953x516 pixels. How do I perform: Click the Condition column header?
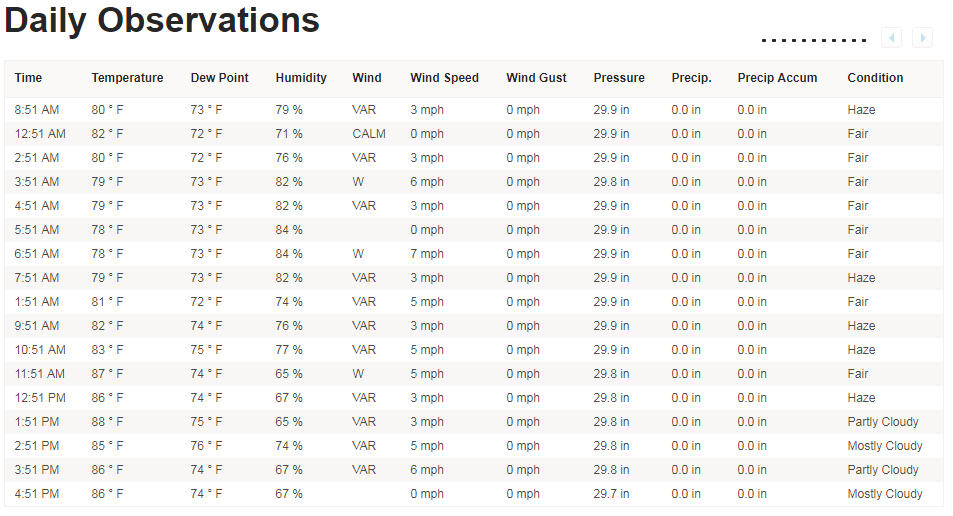point(875,78)
